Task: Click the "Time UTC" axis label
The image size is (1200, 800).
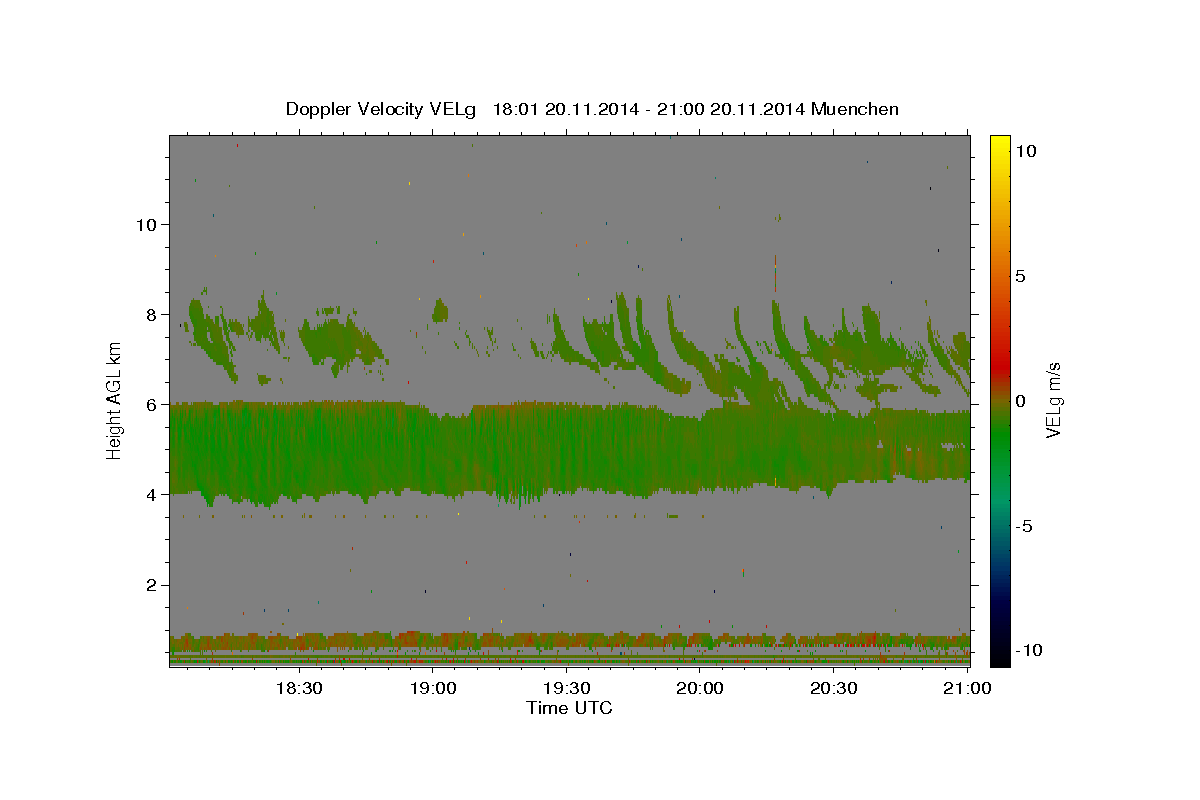Action: pyautogui.click(x=569, y=708)
